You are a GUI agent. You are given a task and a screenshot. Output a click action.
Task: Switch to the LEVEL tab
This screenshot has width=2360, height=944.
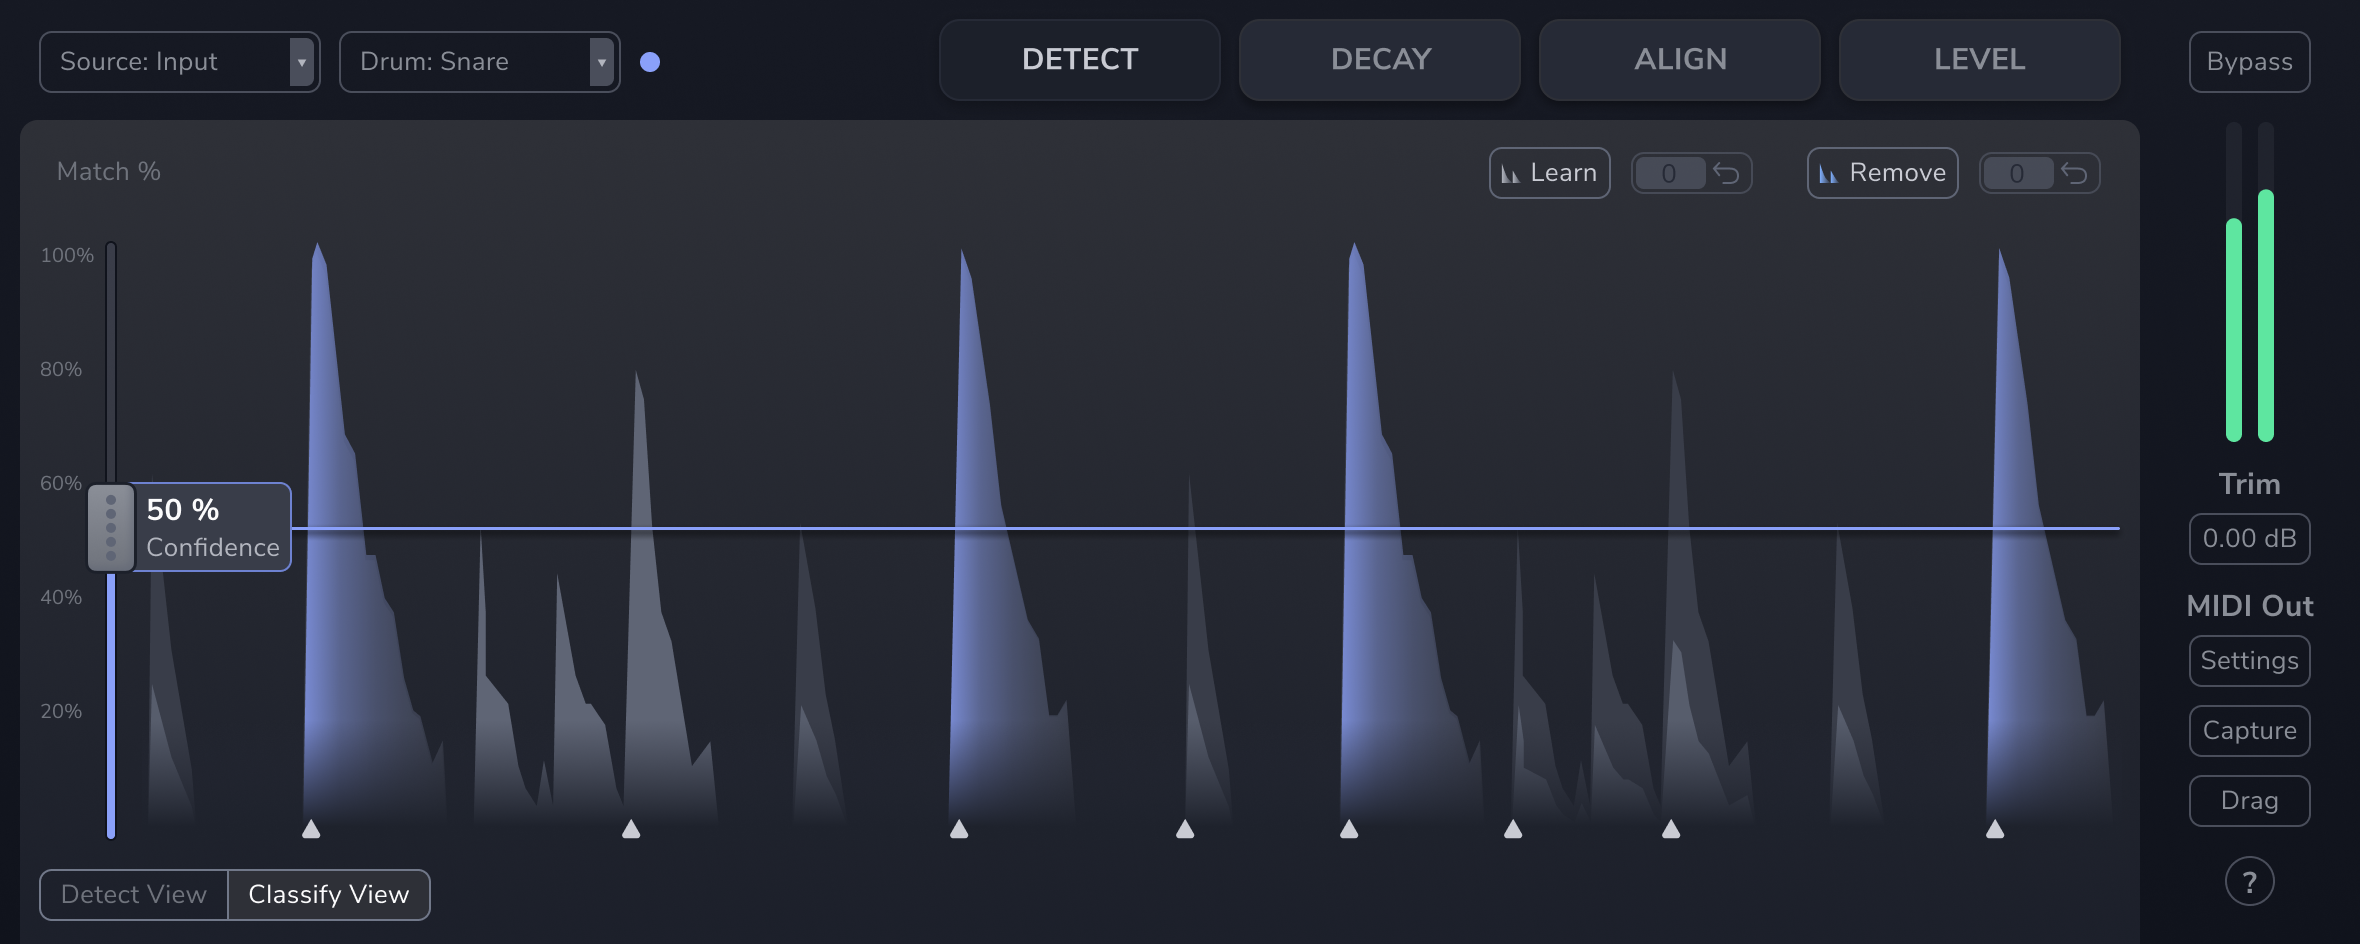coord(1980,60)
